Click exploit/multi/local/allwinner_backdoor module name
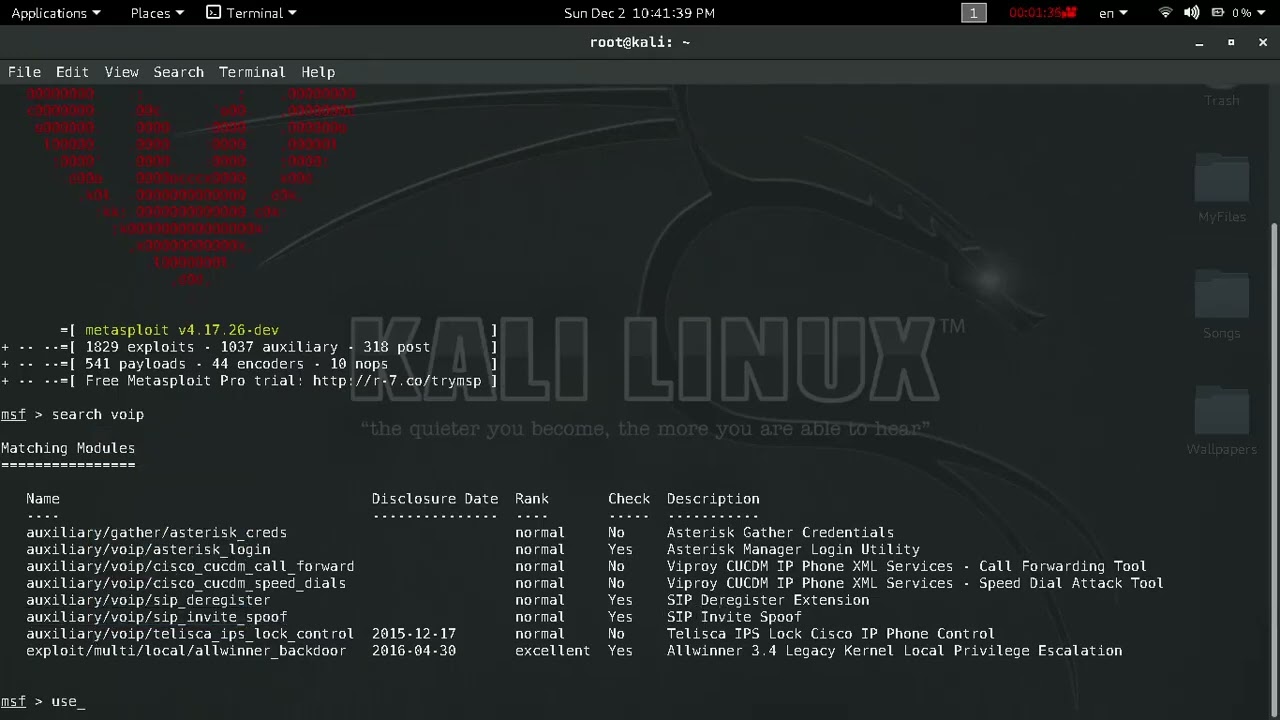Screen dimensions: 1280x720 coord(186,651)
